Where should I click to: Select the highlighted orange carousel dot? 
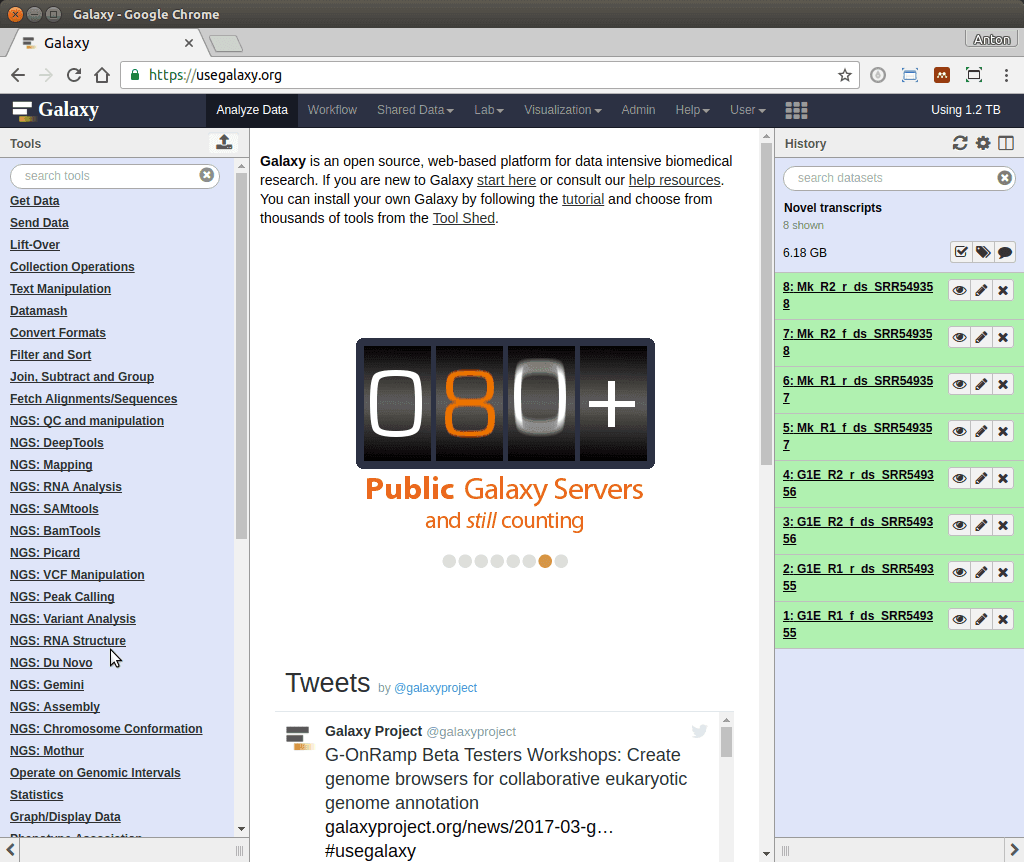tap(545, 561)
